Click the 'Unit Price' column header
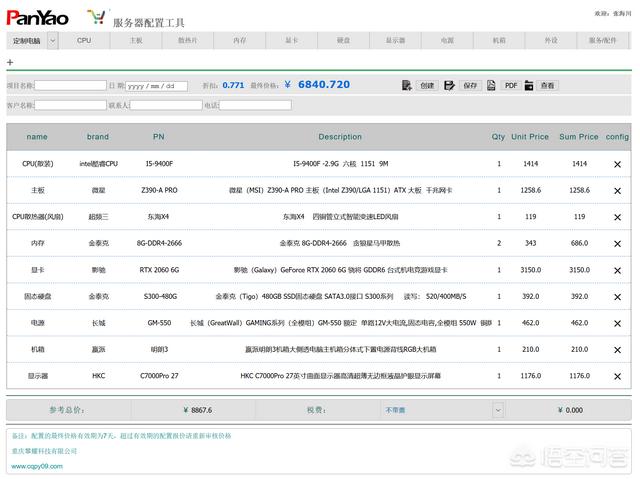 point(530,137)
